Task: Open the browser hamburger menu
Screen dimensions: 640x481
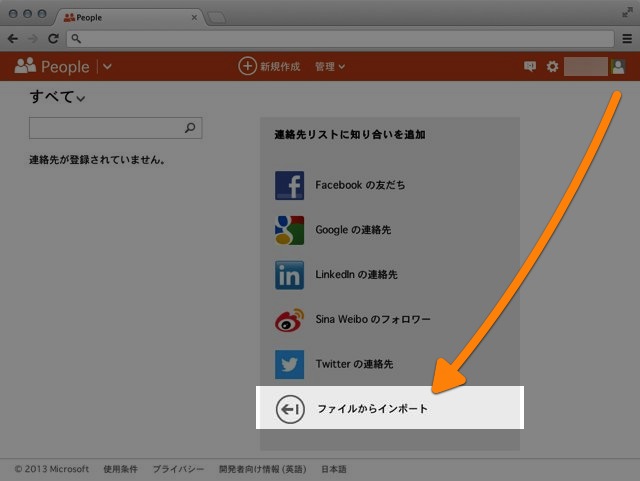Action: (627, 38)
